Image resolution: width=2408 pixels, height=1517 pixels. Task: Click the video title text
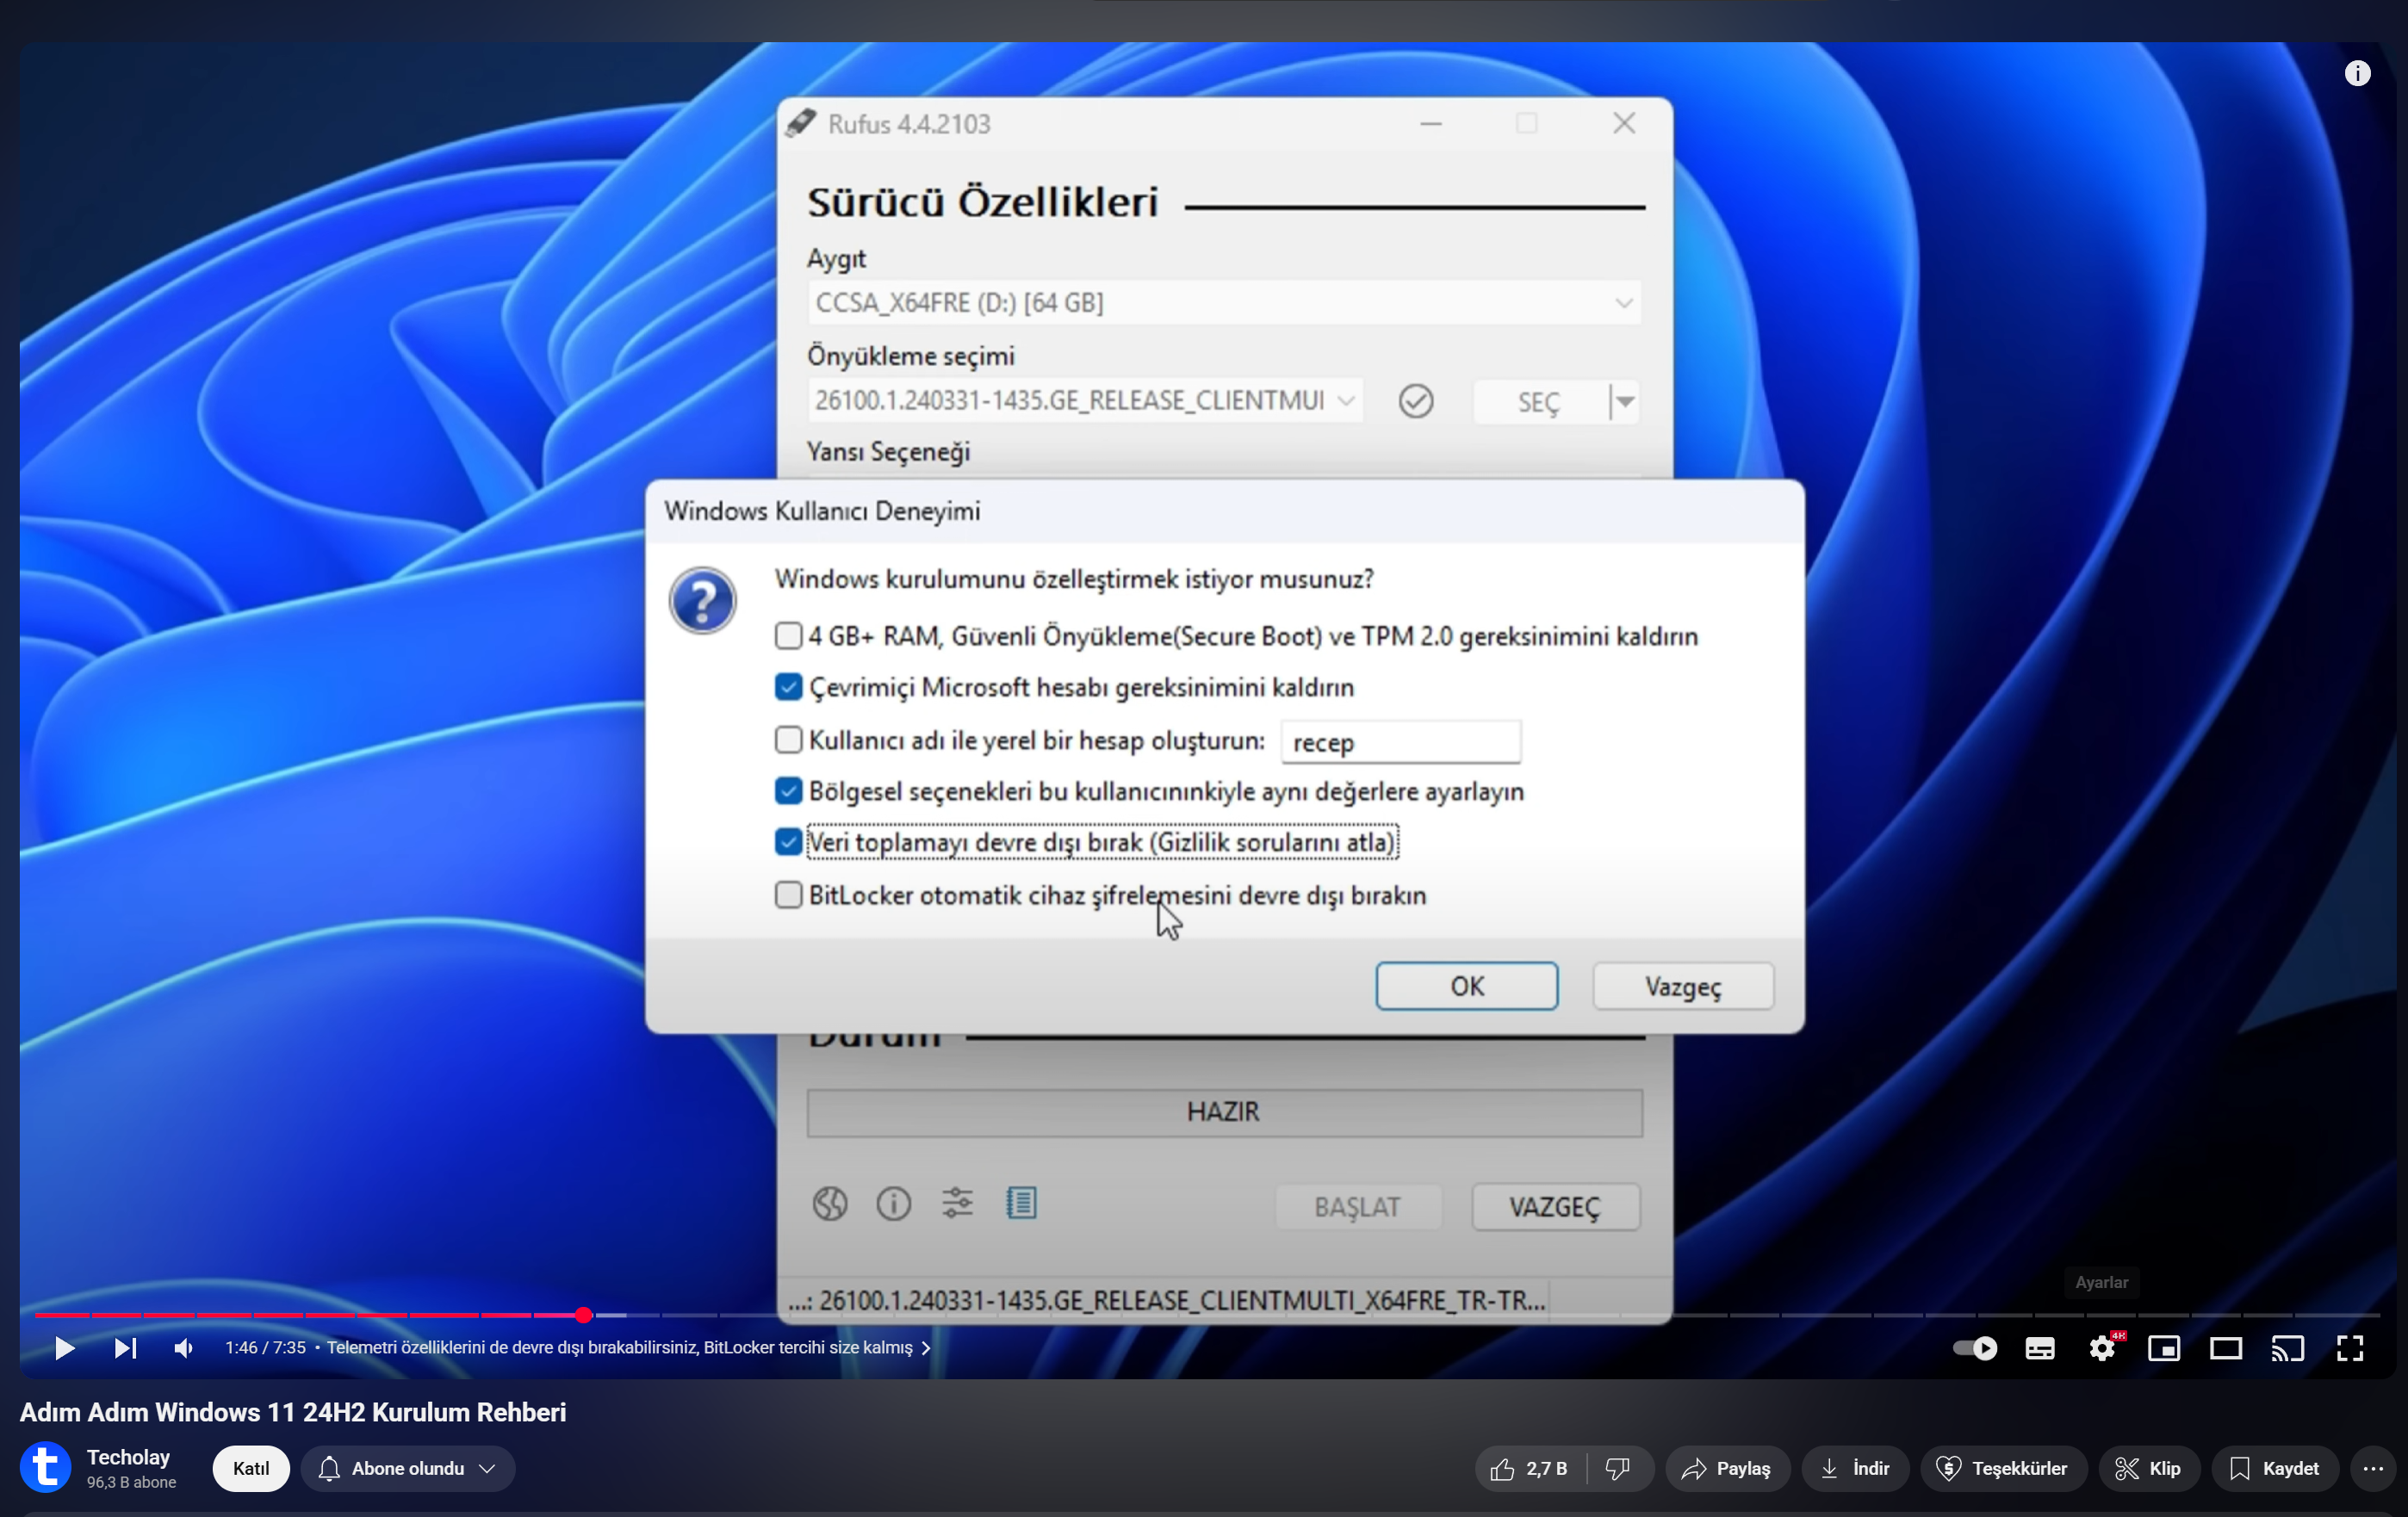293,1412
